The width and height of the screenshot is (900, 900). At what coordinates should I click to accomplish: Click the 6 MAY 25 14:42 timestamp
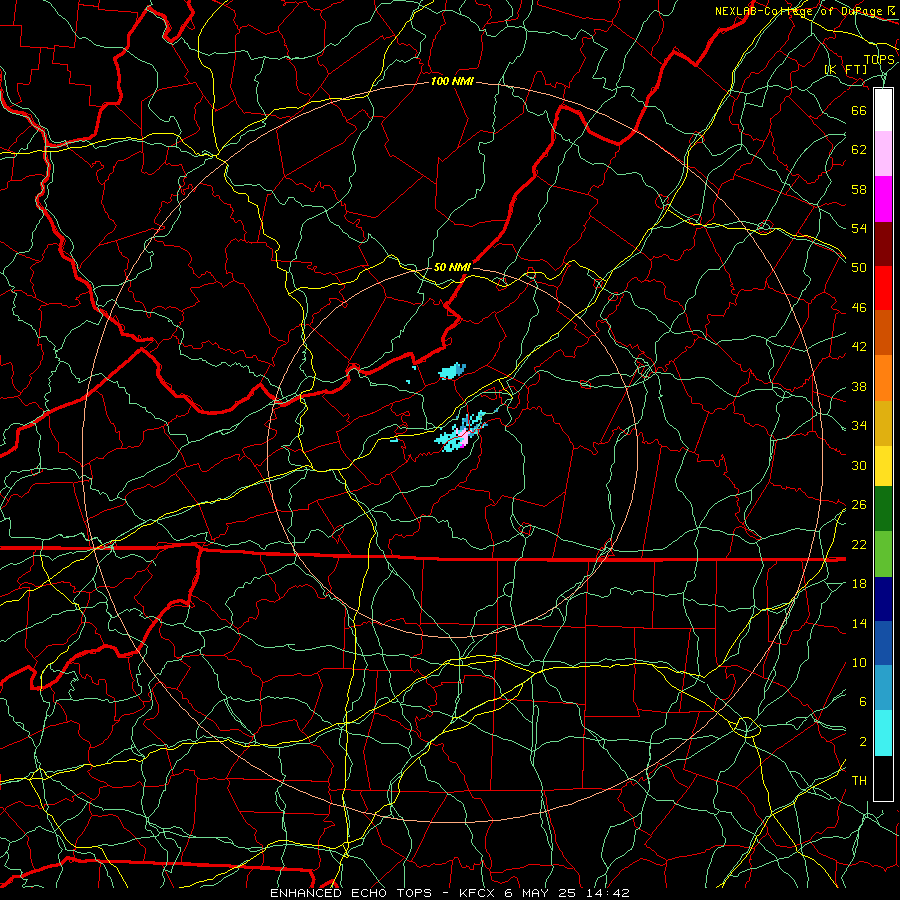click(567, 893)
